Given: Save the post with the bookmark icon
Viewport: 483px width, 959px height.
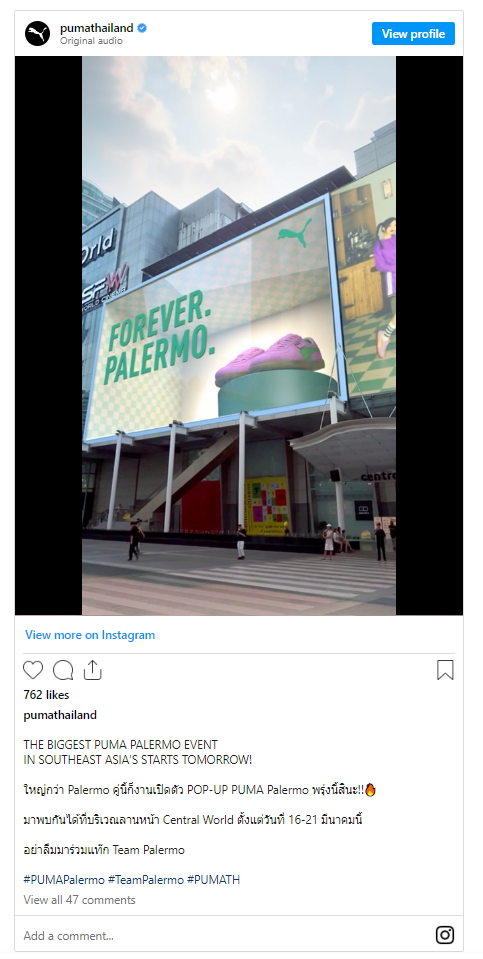Looking at the screenshot, I should click(445, 670).
